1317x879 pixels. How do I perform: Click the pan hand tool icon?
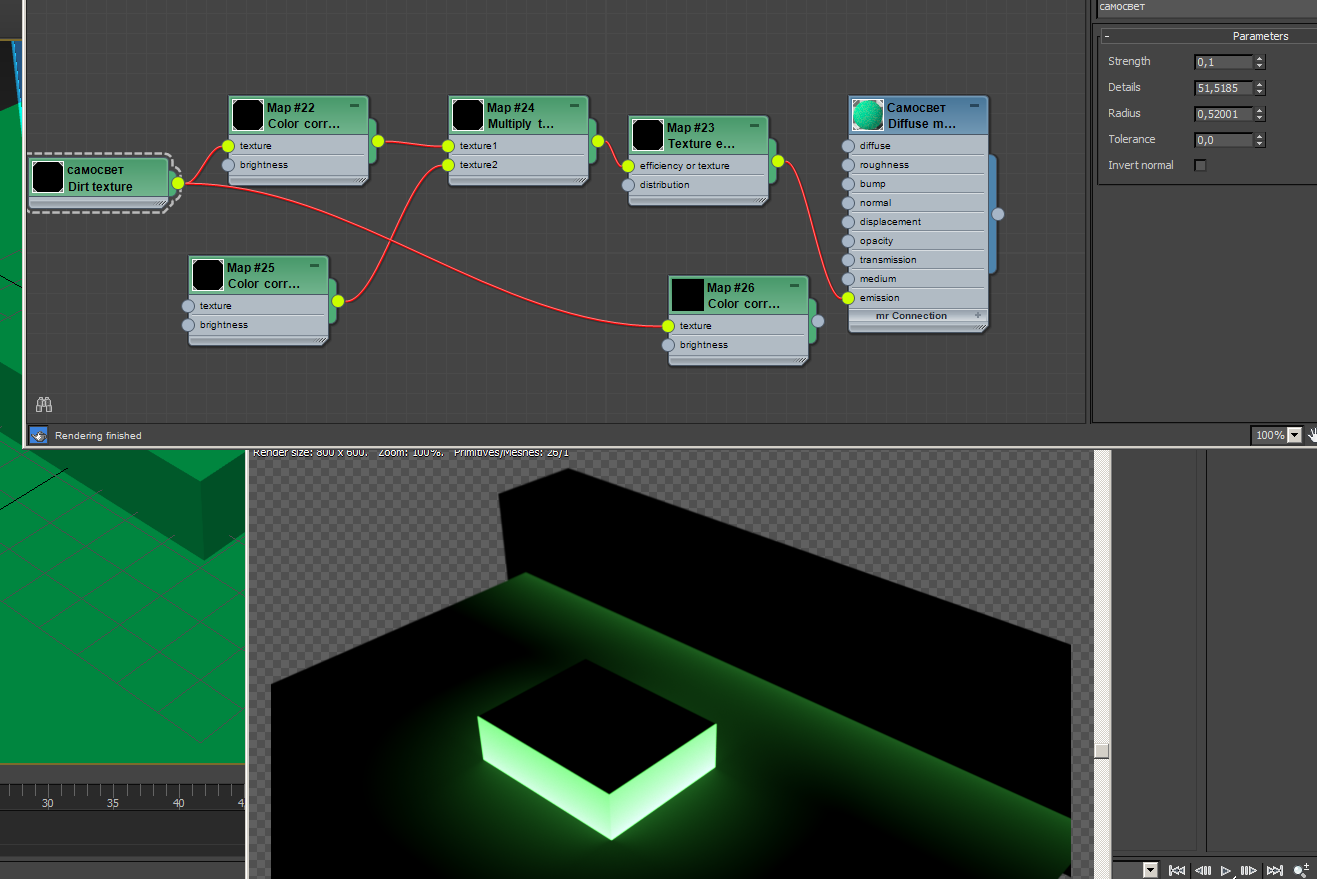1312,435
